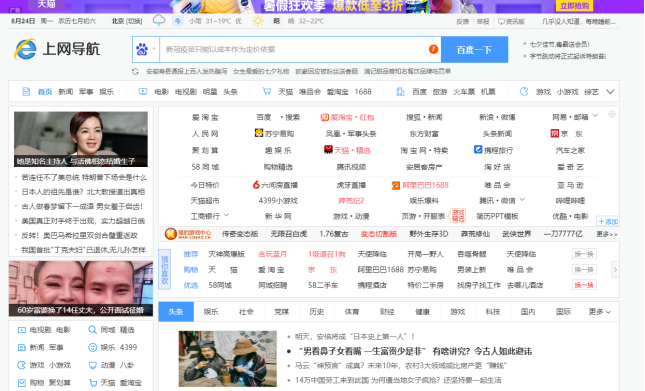Open headline 男看鼻子女看嘴
Screen dimensions: 645x391
pos(415,351)
